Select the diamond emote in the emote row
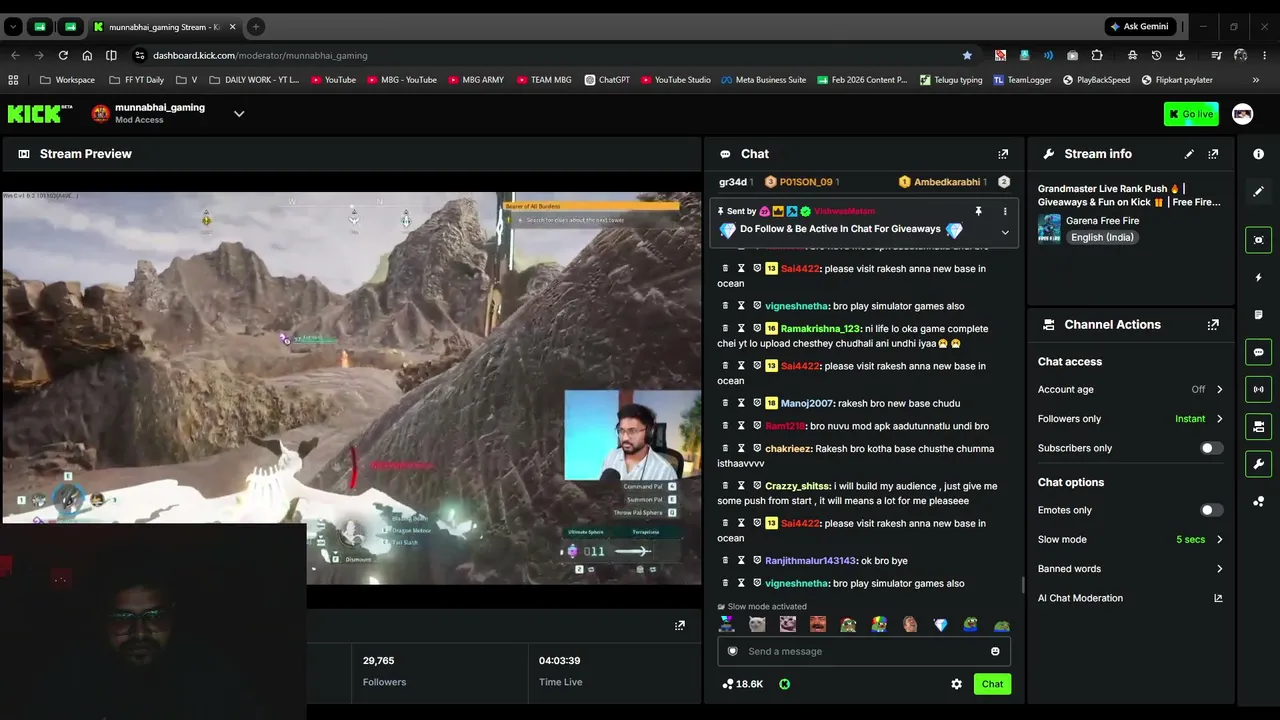The image size is (1280, 720). click(940, 625)
